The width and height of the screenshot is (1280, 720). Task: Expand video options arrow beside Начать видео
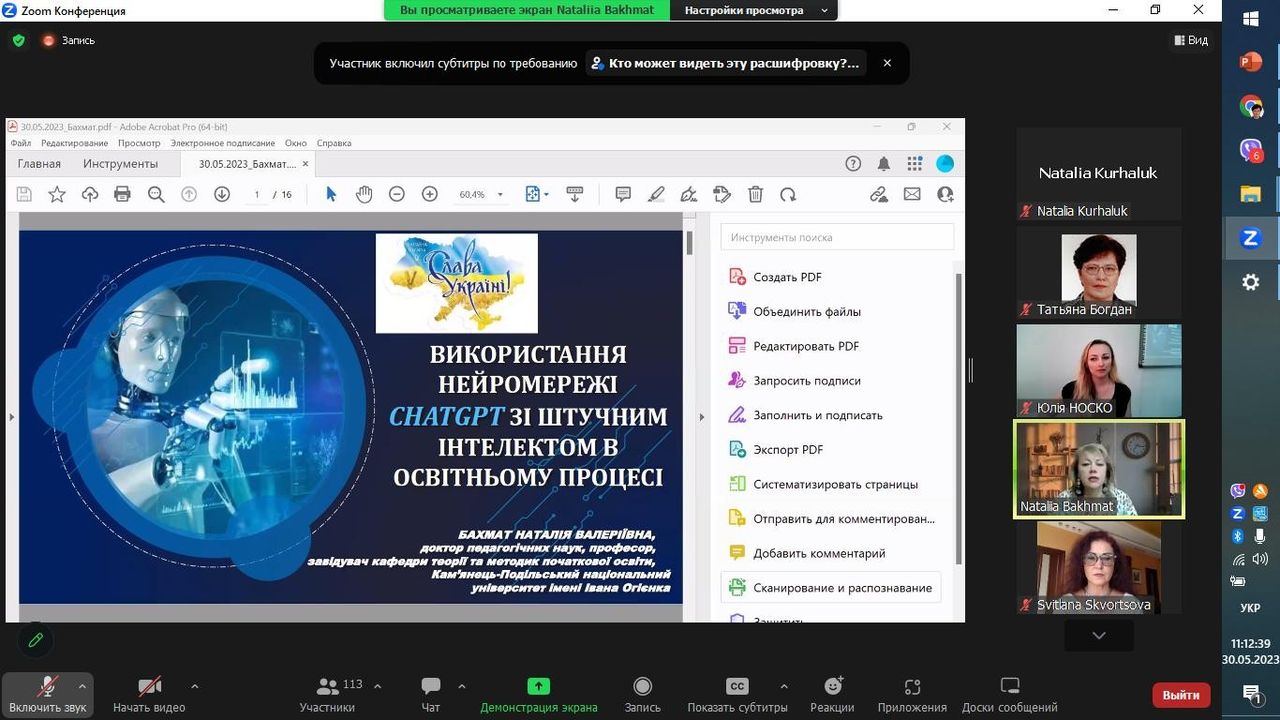coord(194,687)
